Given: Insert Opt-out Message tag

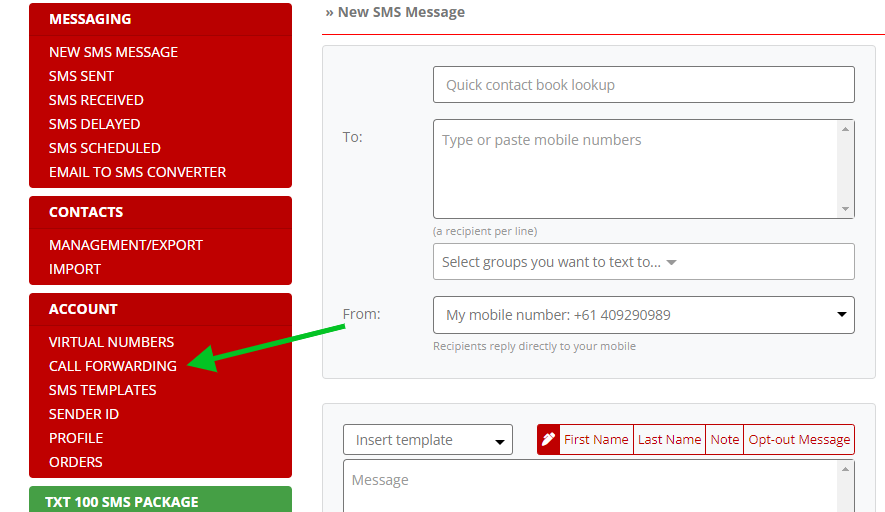Looking at the screenshot, I should (x=799, y=439).
